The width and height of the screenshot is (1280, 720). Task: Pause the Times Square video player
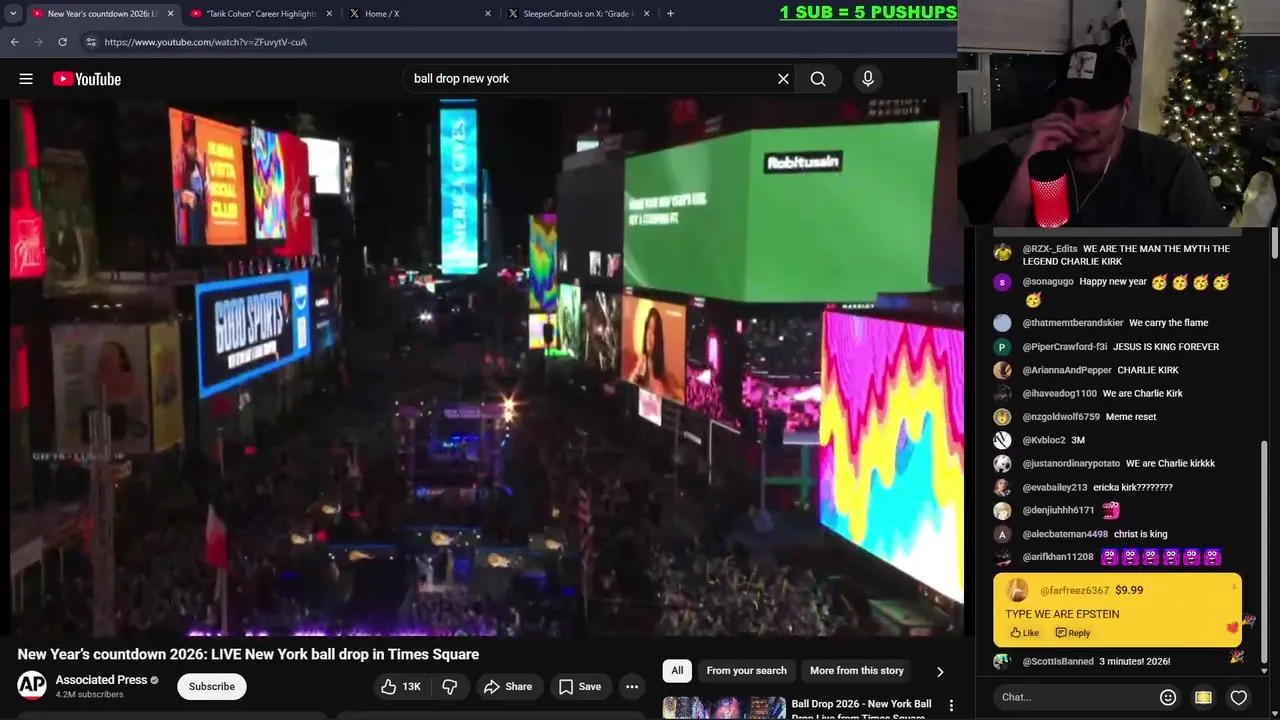486,367
